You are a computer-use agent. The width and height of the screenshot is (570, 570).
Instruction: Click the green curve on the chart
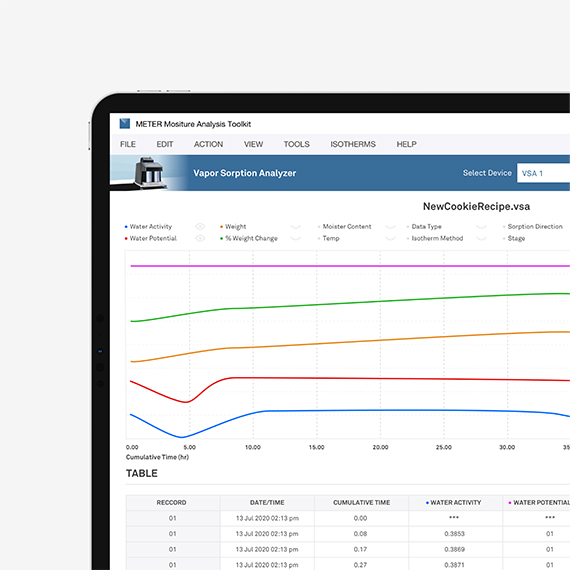(x=349, y=302)
